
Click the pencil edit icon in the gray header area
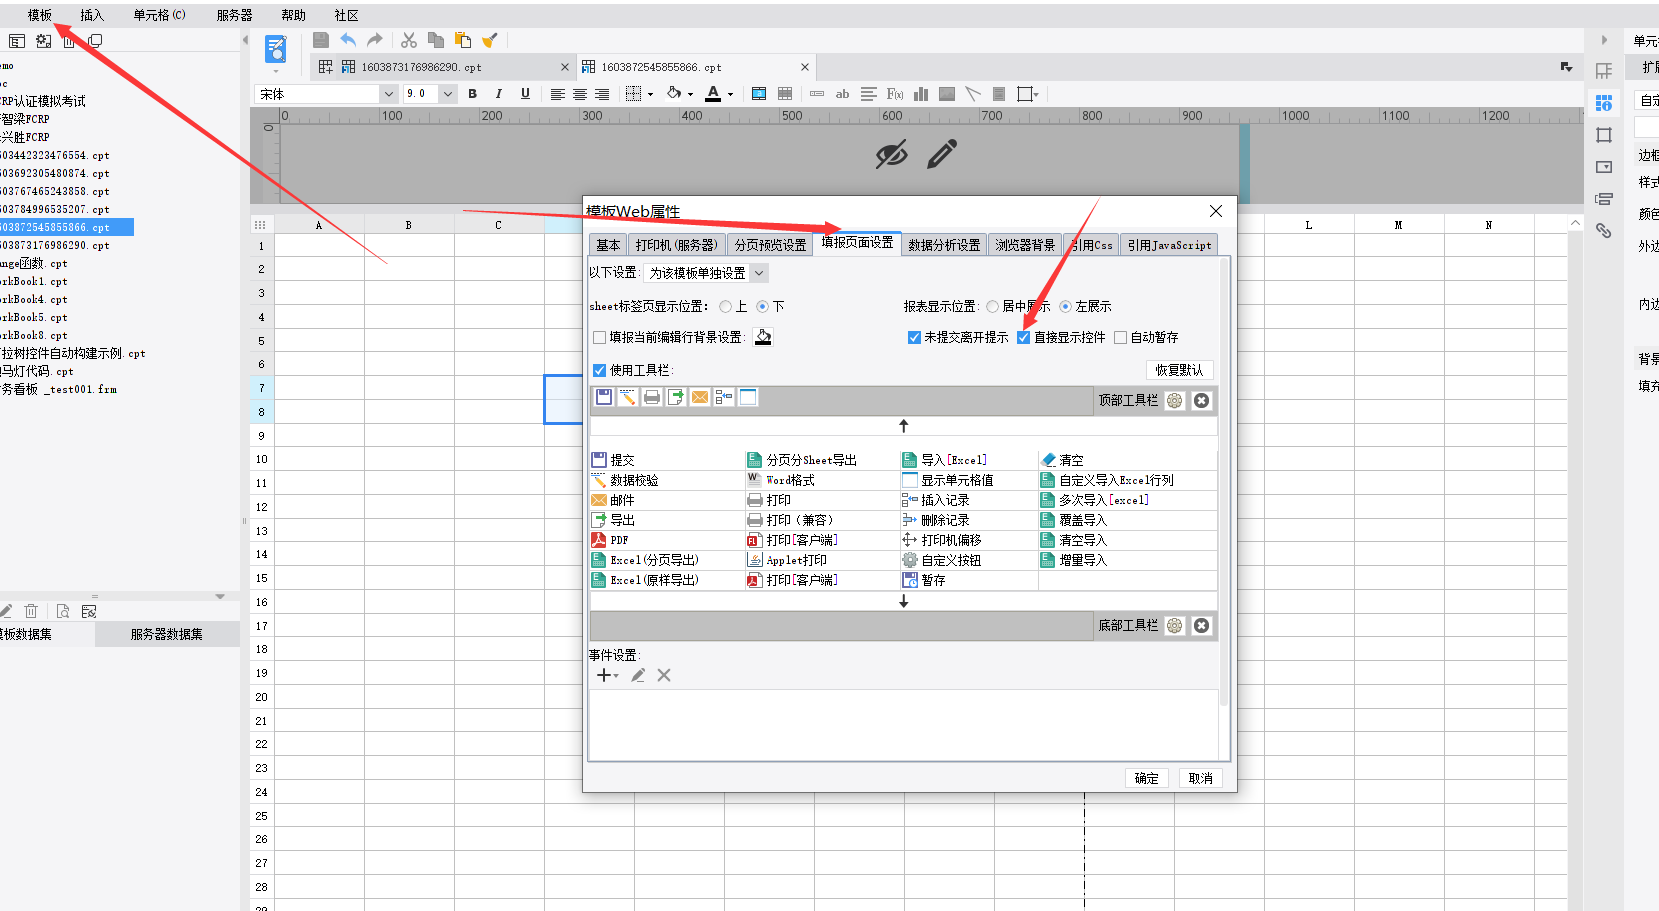pyautogui.click(x=942, y=154)
